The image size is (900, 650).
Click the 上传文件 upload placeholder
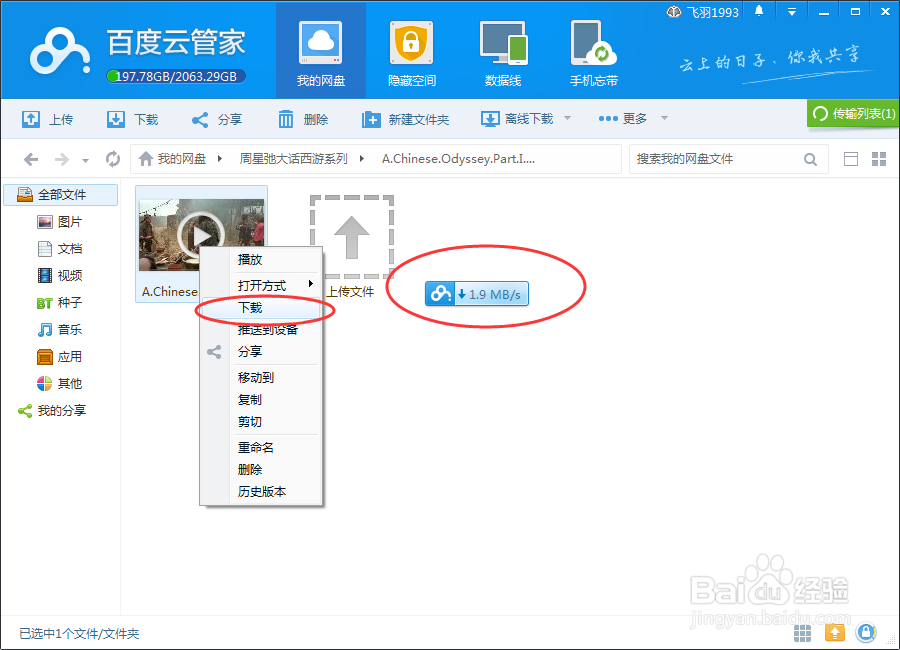351,246
